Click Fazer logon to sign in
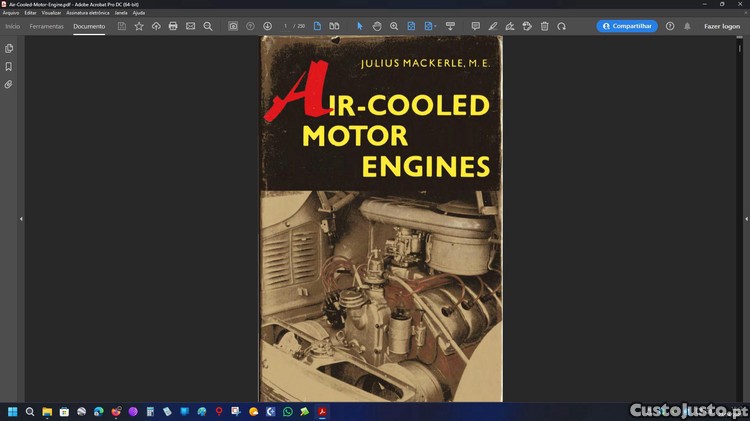 click(721, 26)
